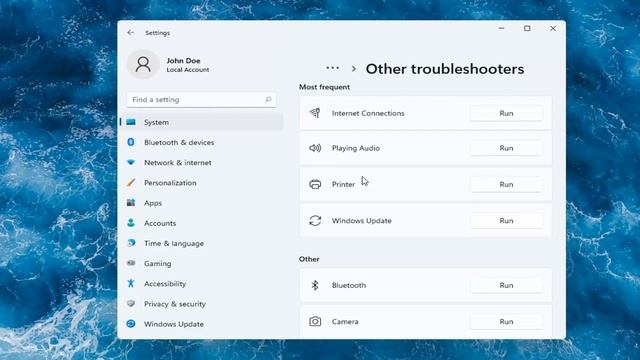640x360 pixels.
Task: Close the Settings window
Action: [553, 28]
